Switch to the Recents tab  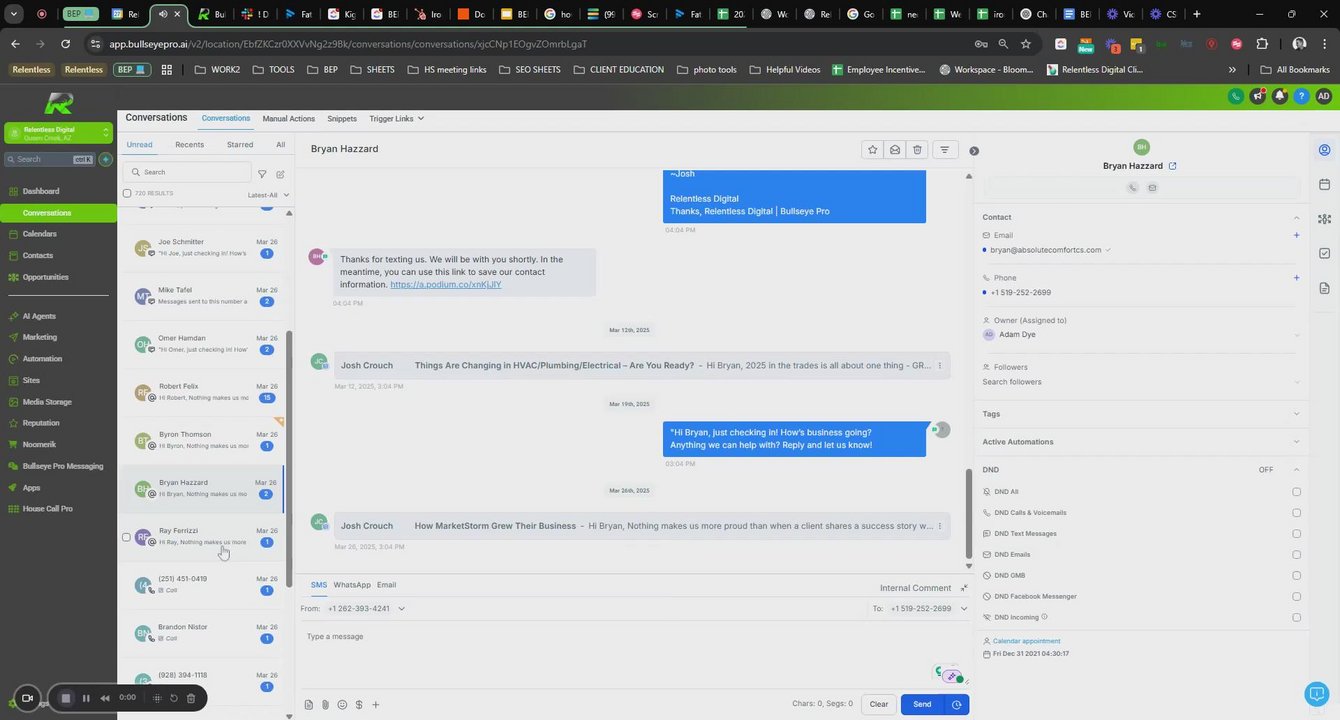pos(189,145)
